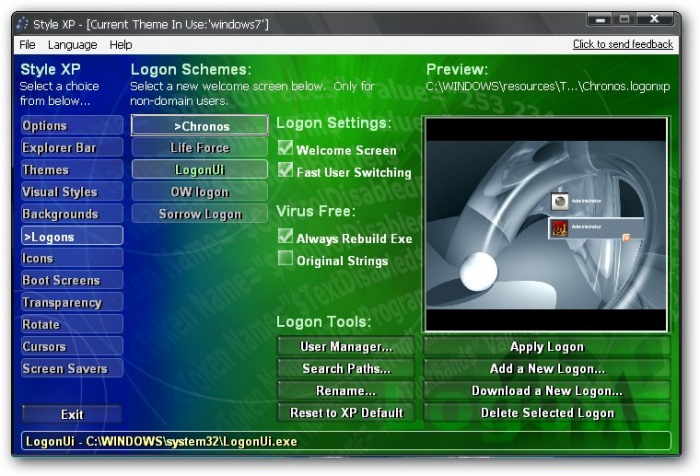
Task: Pick the LogonUi logon scheme
Action: click(x=200, y=170)
